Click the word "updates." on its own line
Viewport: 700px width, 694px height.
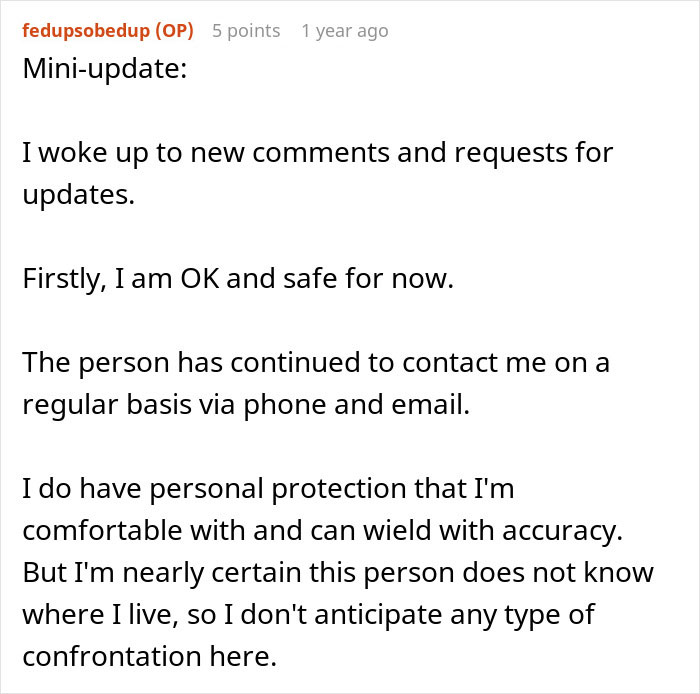tap(77, 194)
